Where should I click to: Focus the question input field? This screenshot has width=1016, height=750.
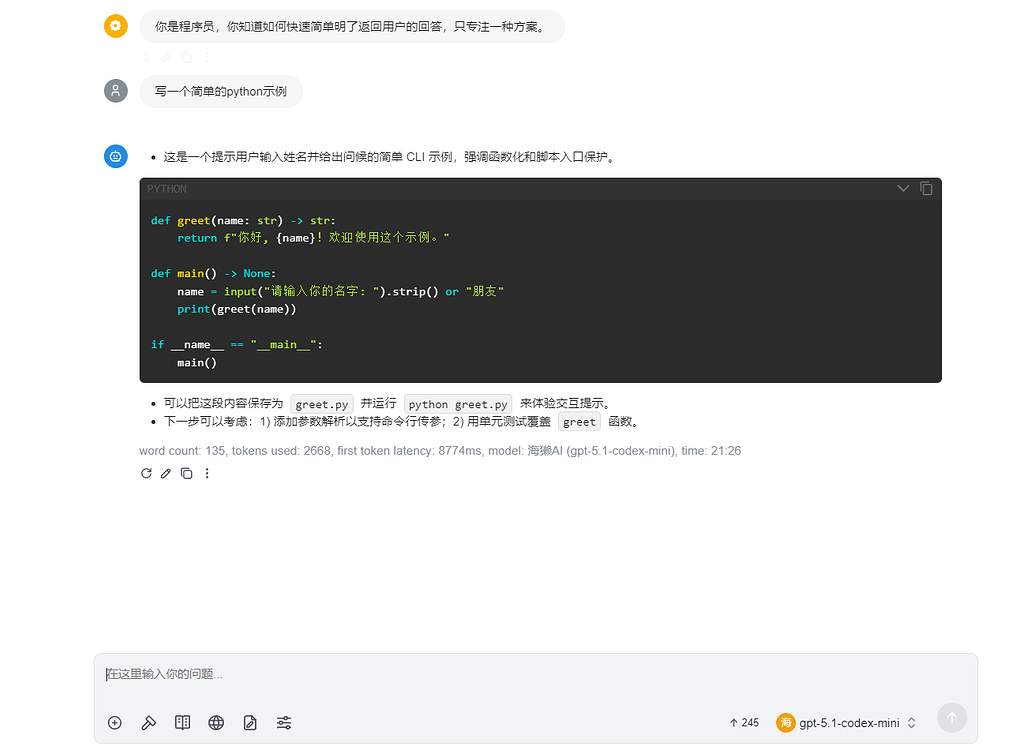click(x=535, y=674)
